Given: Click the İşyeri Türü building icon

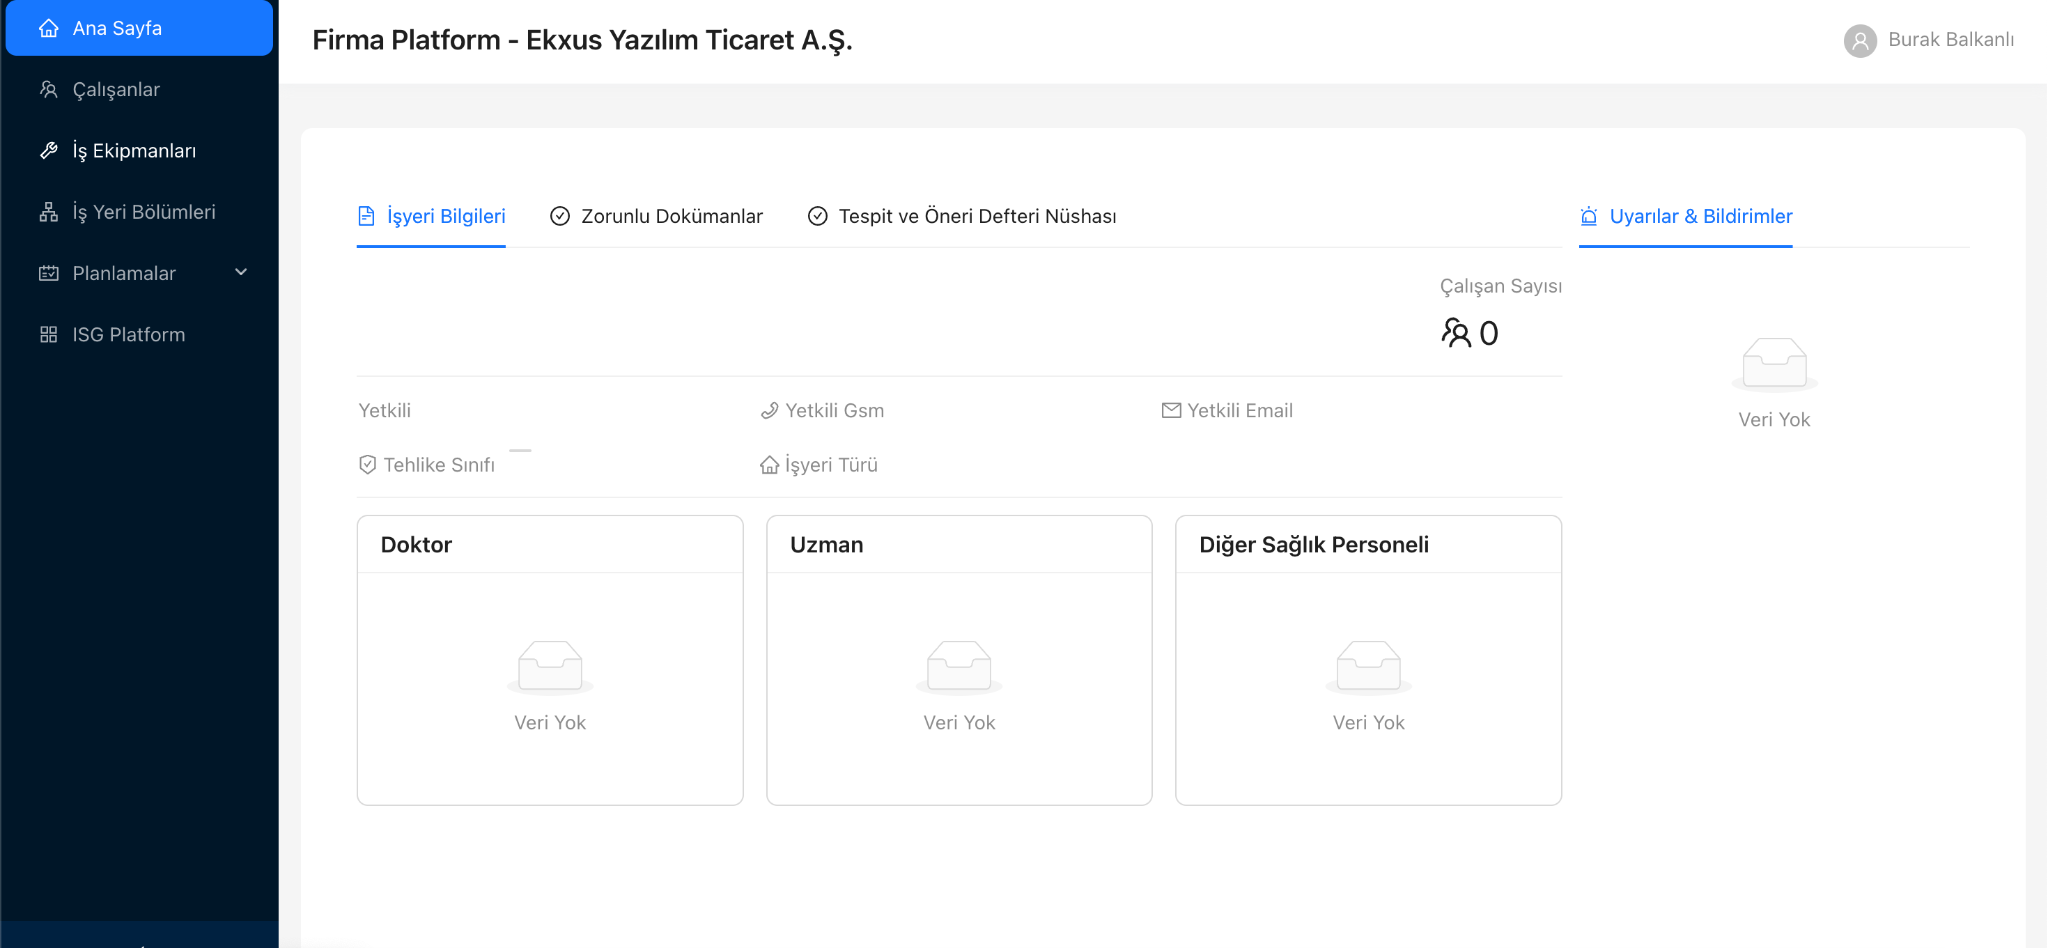Looking at the screenshot, I should coord(769,464).
